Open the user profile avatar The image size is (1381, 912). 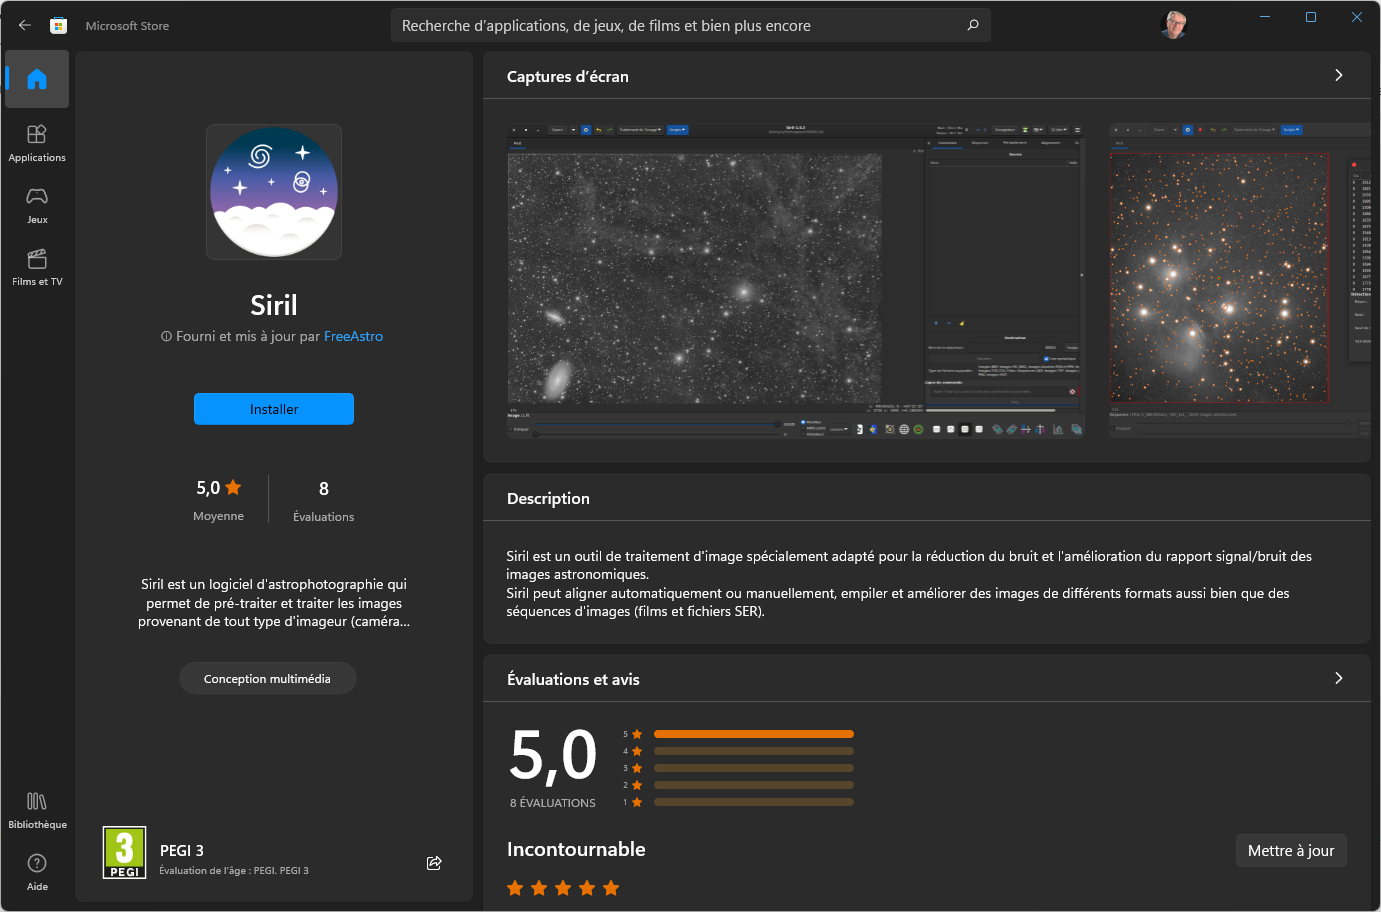(1174, 25)
